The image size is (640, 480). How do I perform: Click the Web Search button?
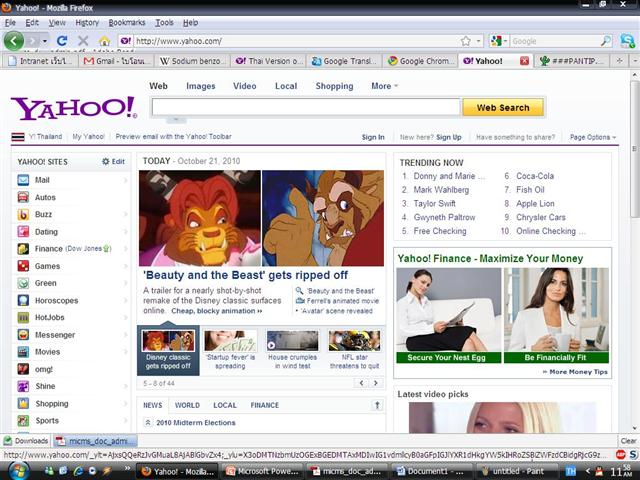click(x=503, y=108)
